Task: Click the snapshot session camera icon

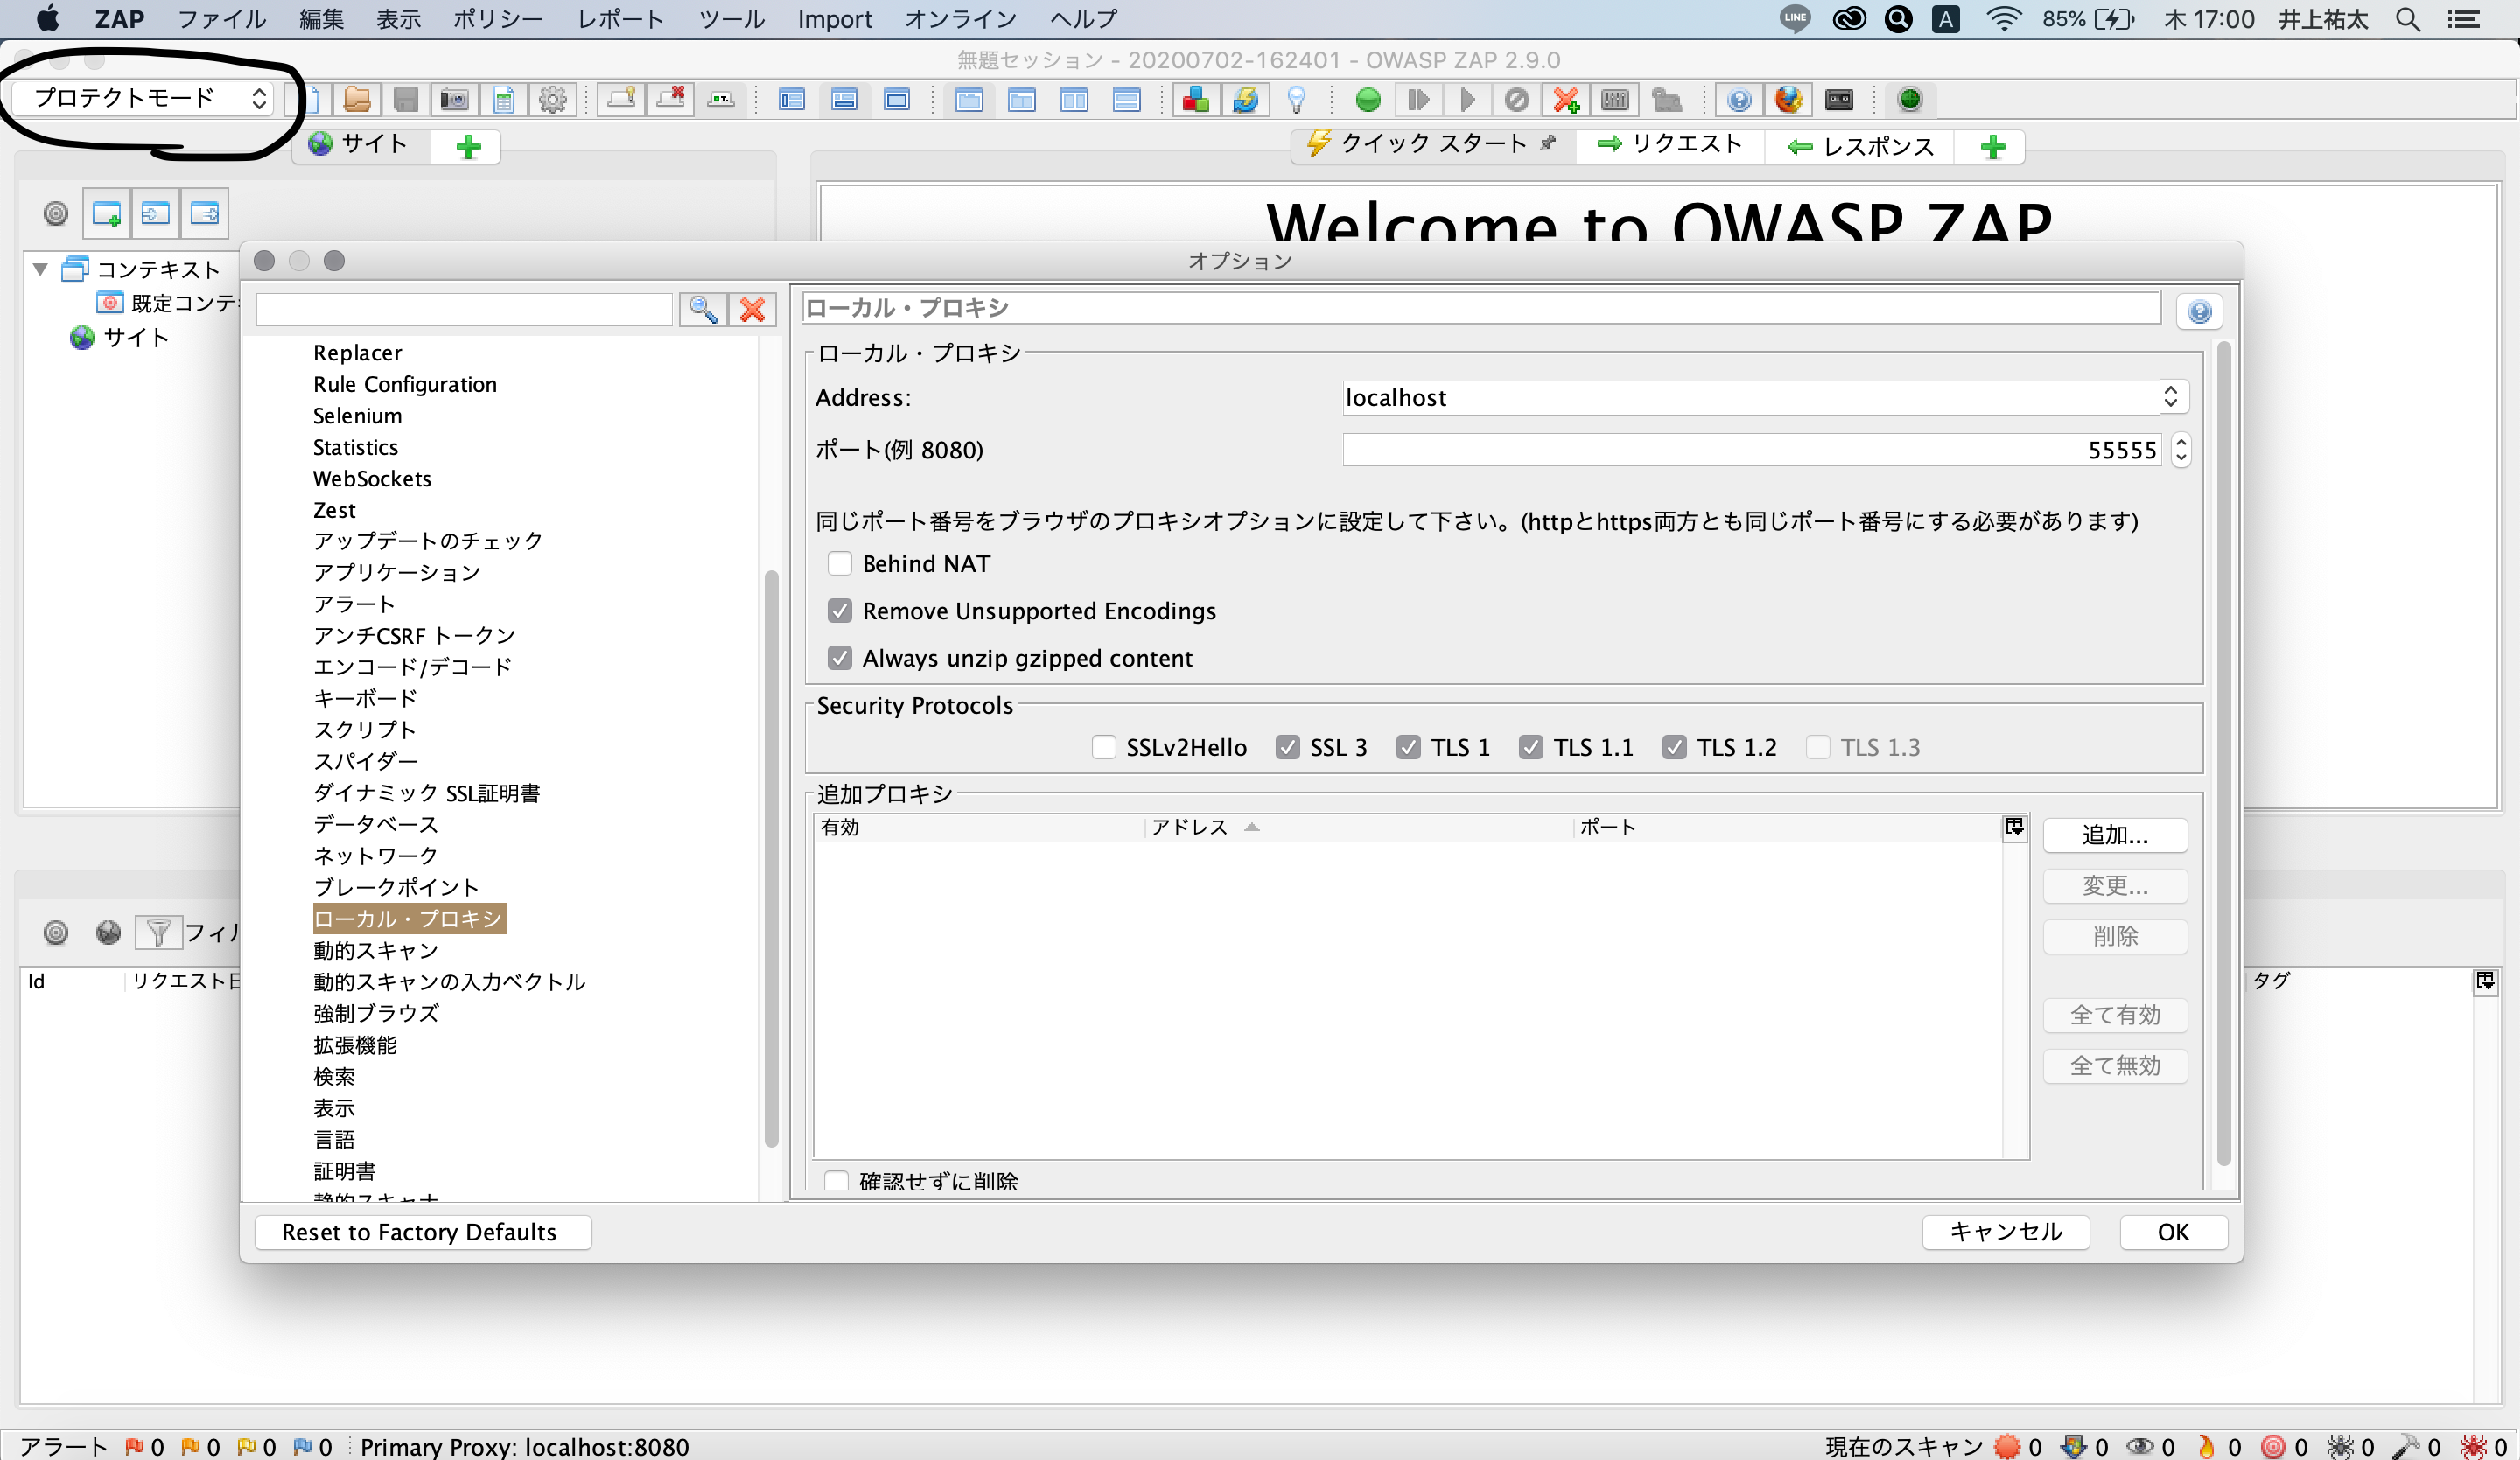Action: pyautogui.click(x=454, y=100)
